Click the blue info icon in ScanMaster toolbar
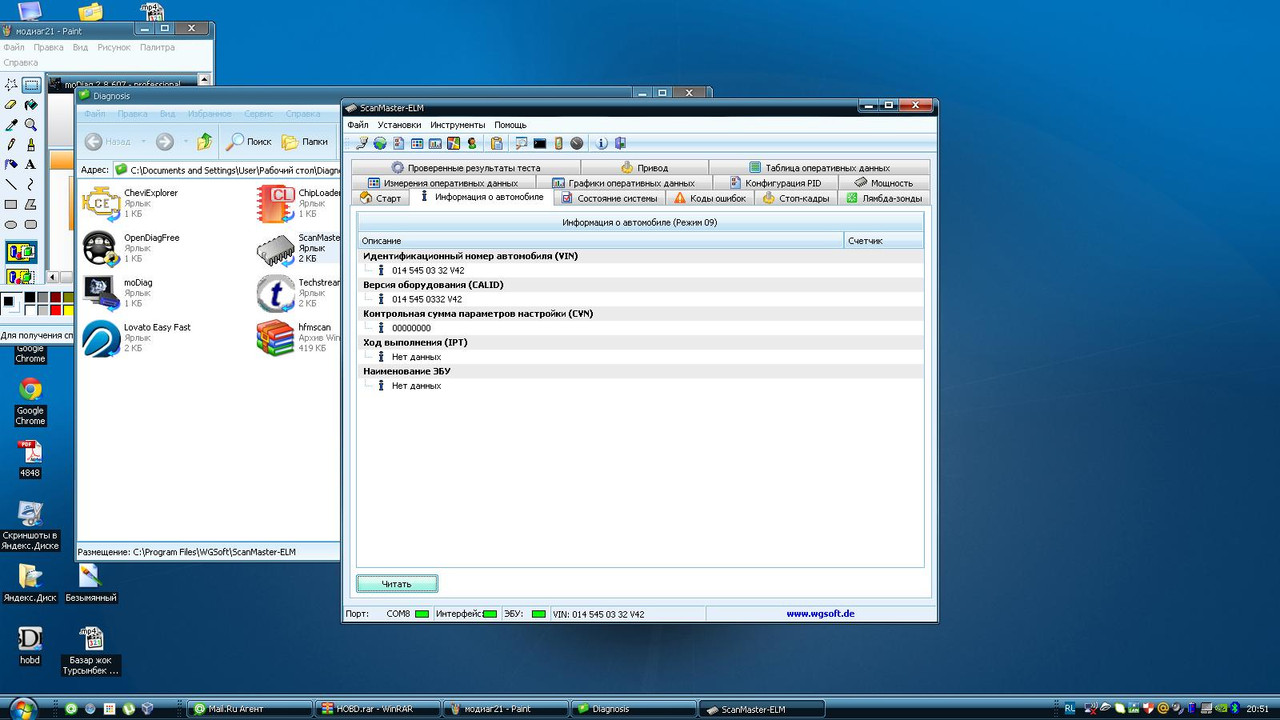This screenshot has height=720, width=1280. (602, 143)
